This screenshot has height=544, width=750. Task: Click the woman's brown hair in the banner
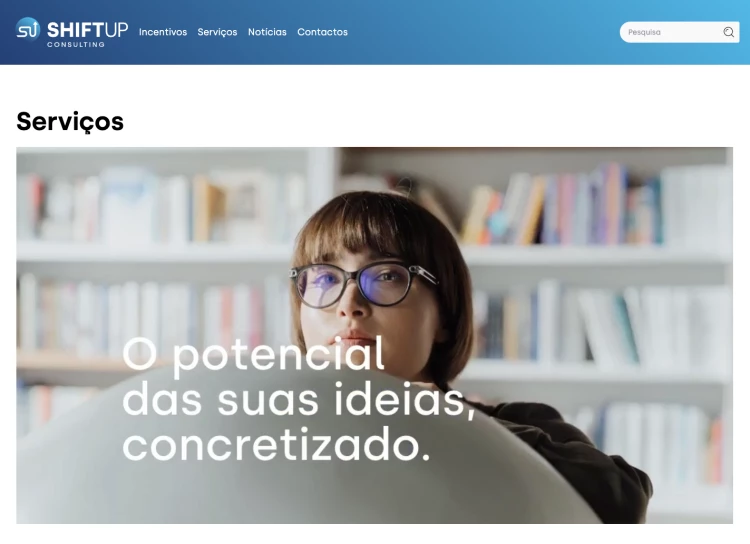(x=378, y=225)
